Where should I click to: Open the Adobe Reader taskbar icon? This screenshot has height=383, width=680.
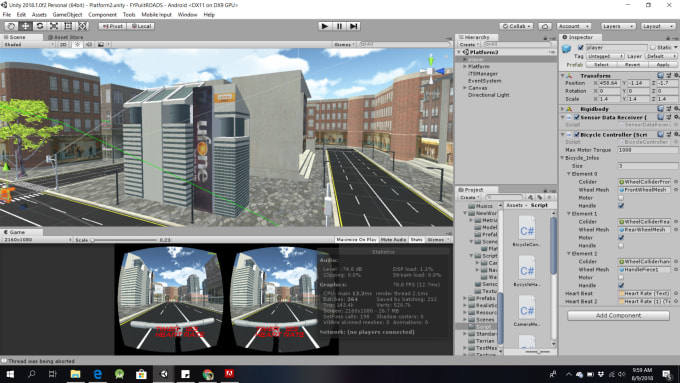tap(229, 374)
